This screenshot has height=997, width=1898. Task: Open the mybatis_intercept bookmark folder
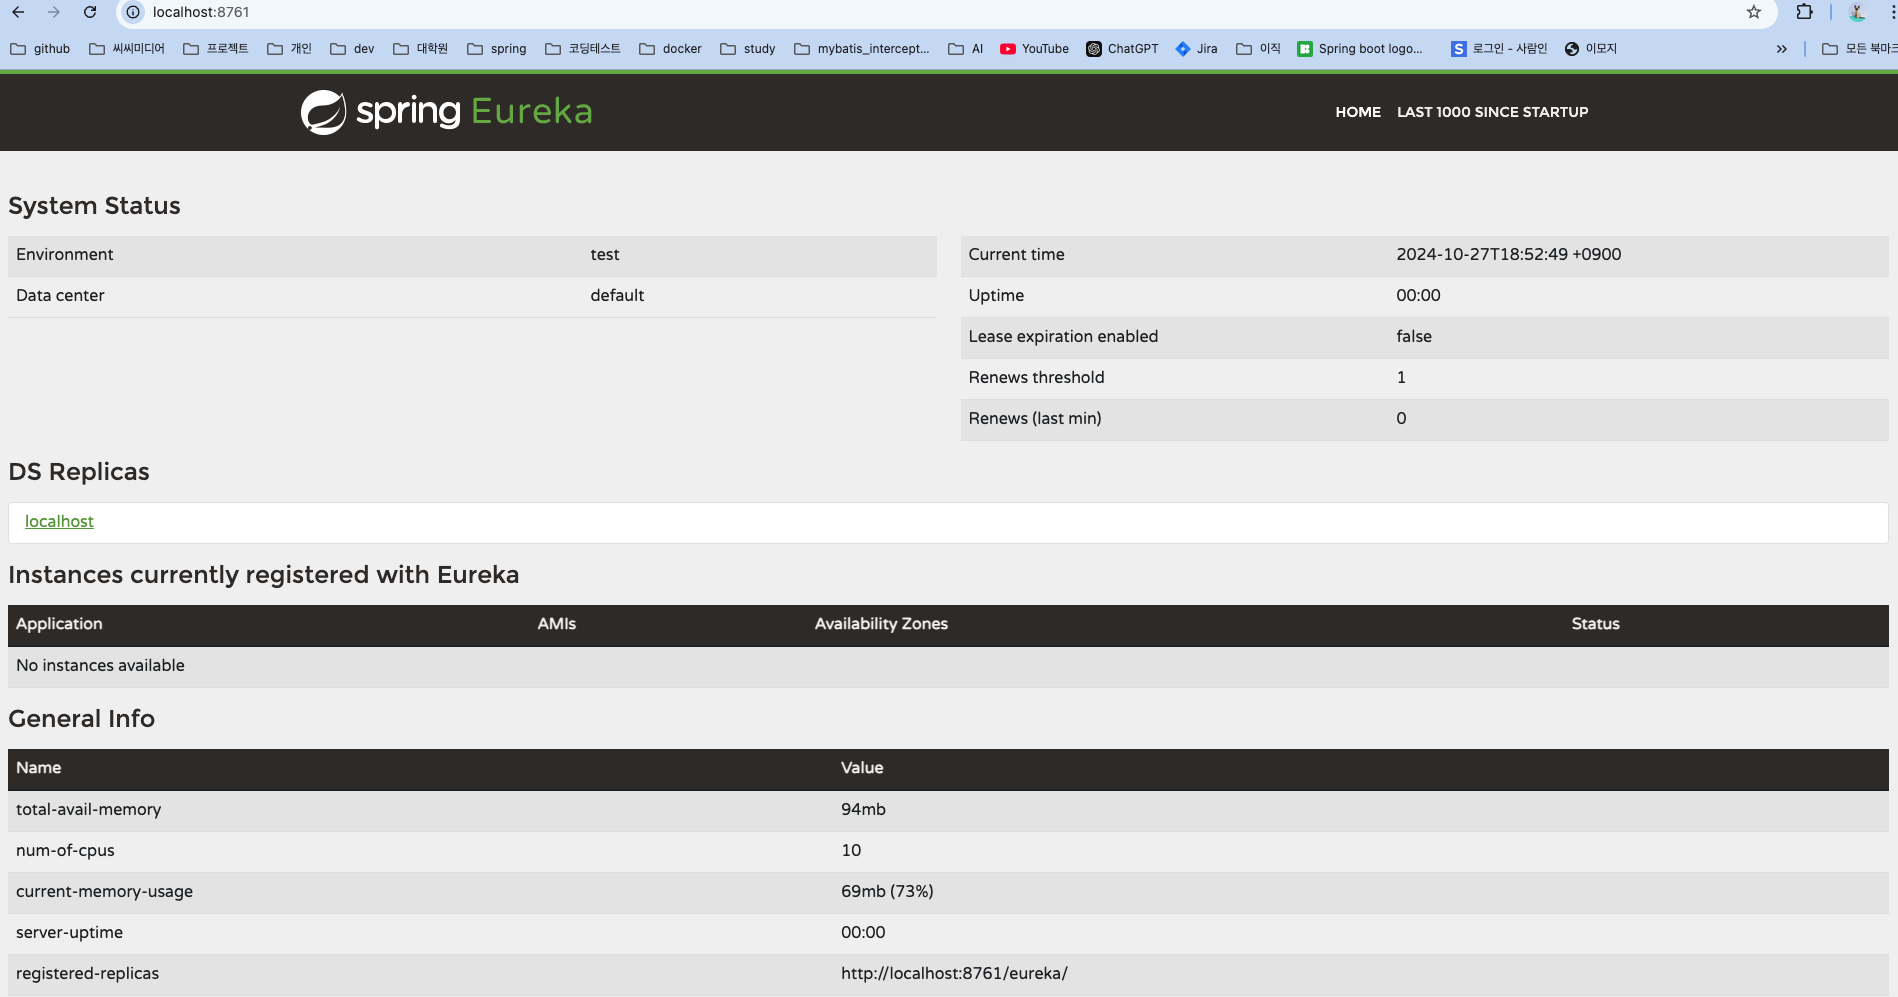[862, 48]
